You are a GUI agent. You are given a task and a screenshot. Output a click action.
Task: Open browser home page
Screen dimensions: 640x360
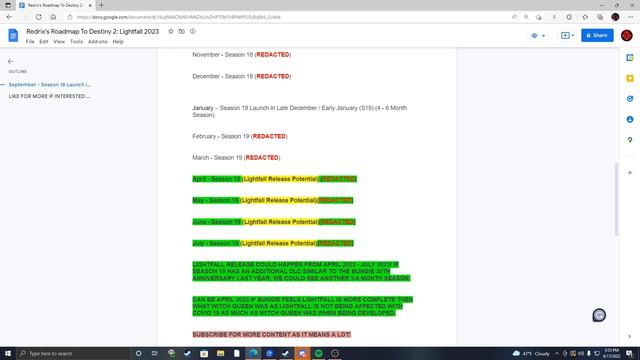pos(53,17)
